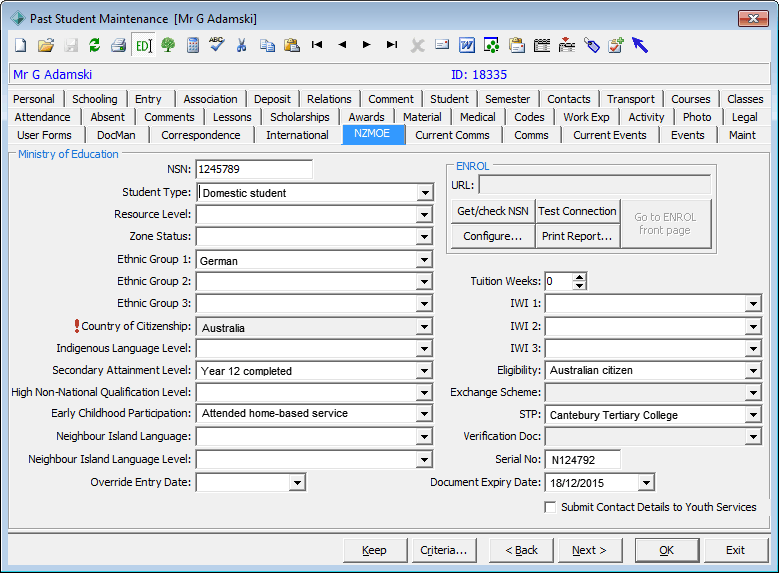
Task: Click the Exit button
Action: click(x=735, y=550)
